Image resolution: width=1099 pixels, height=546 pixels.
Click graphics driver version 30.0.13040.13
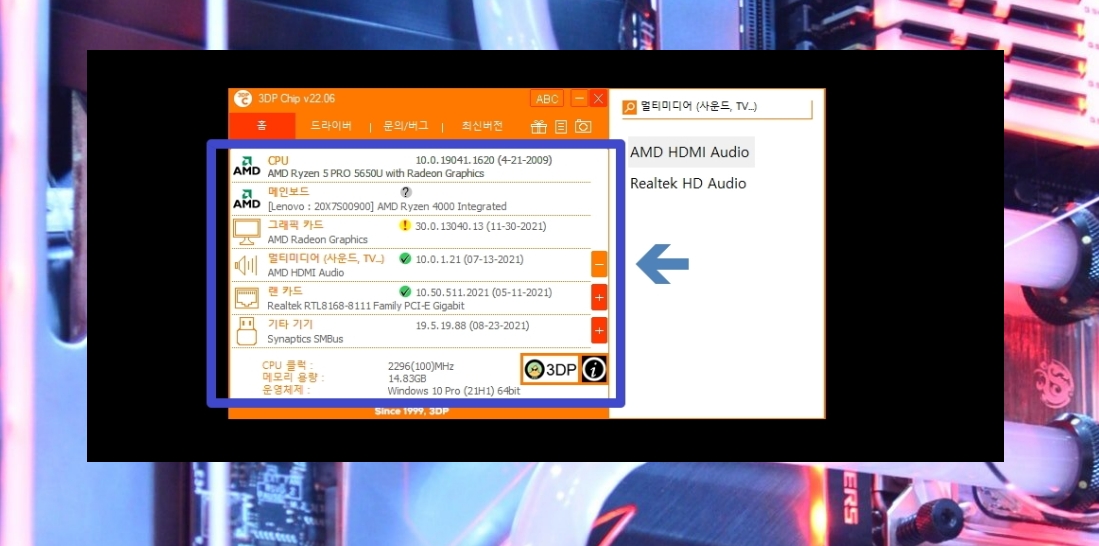pos(481,226)
